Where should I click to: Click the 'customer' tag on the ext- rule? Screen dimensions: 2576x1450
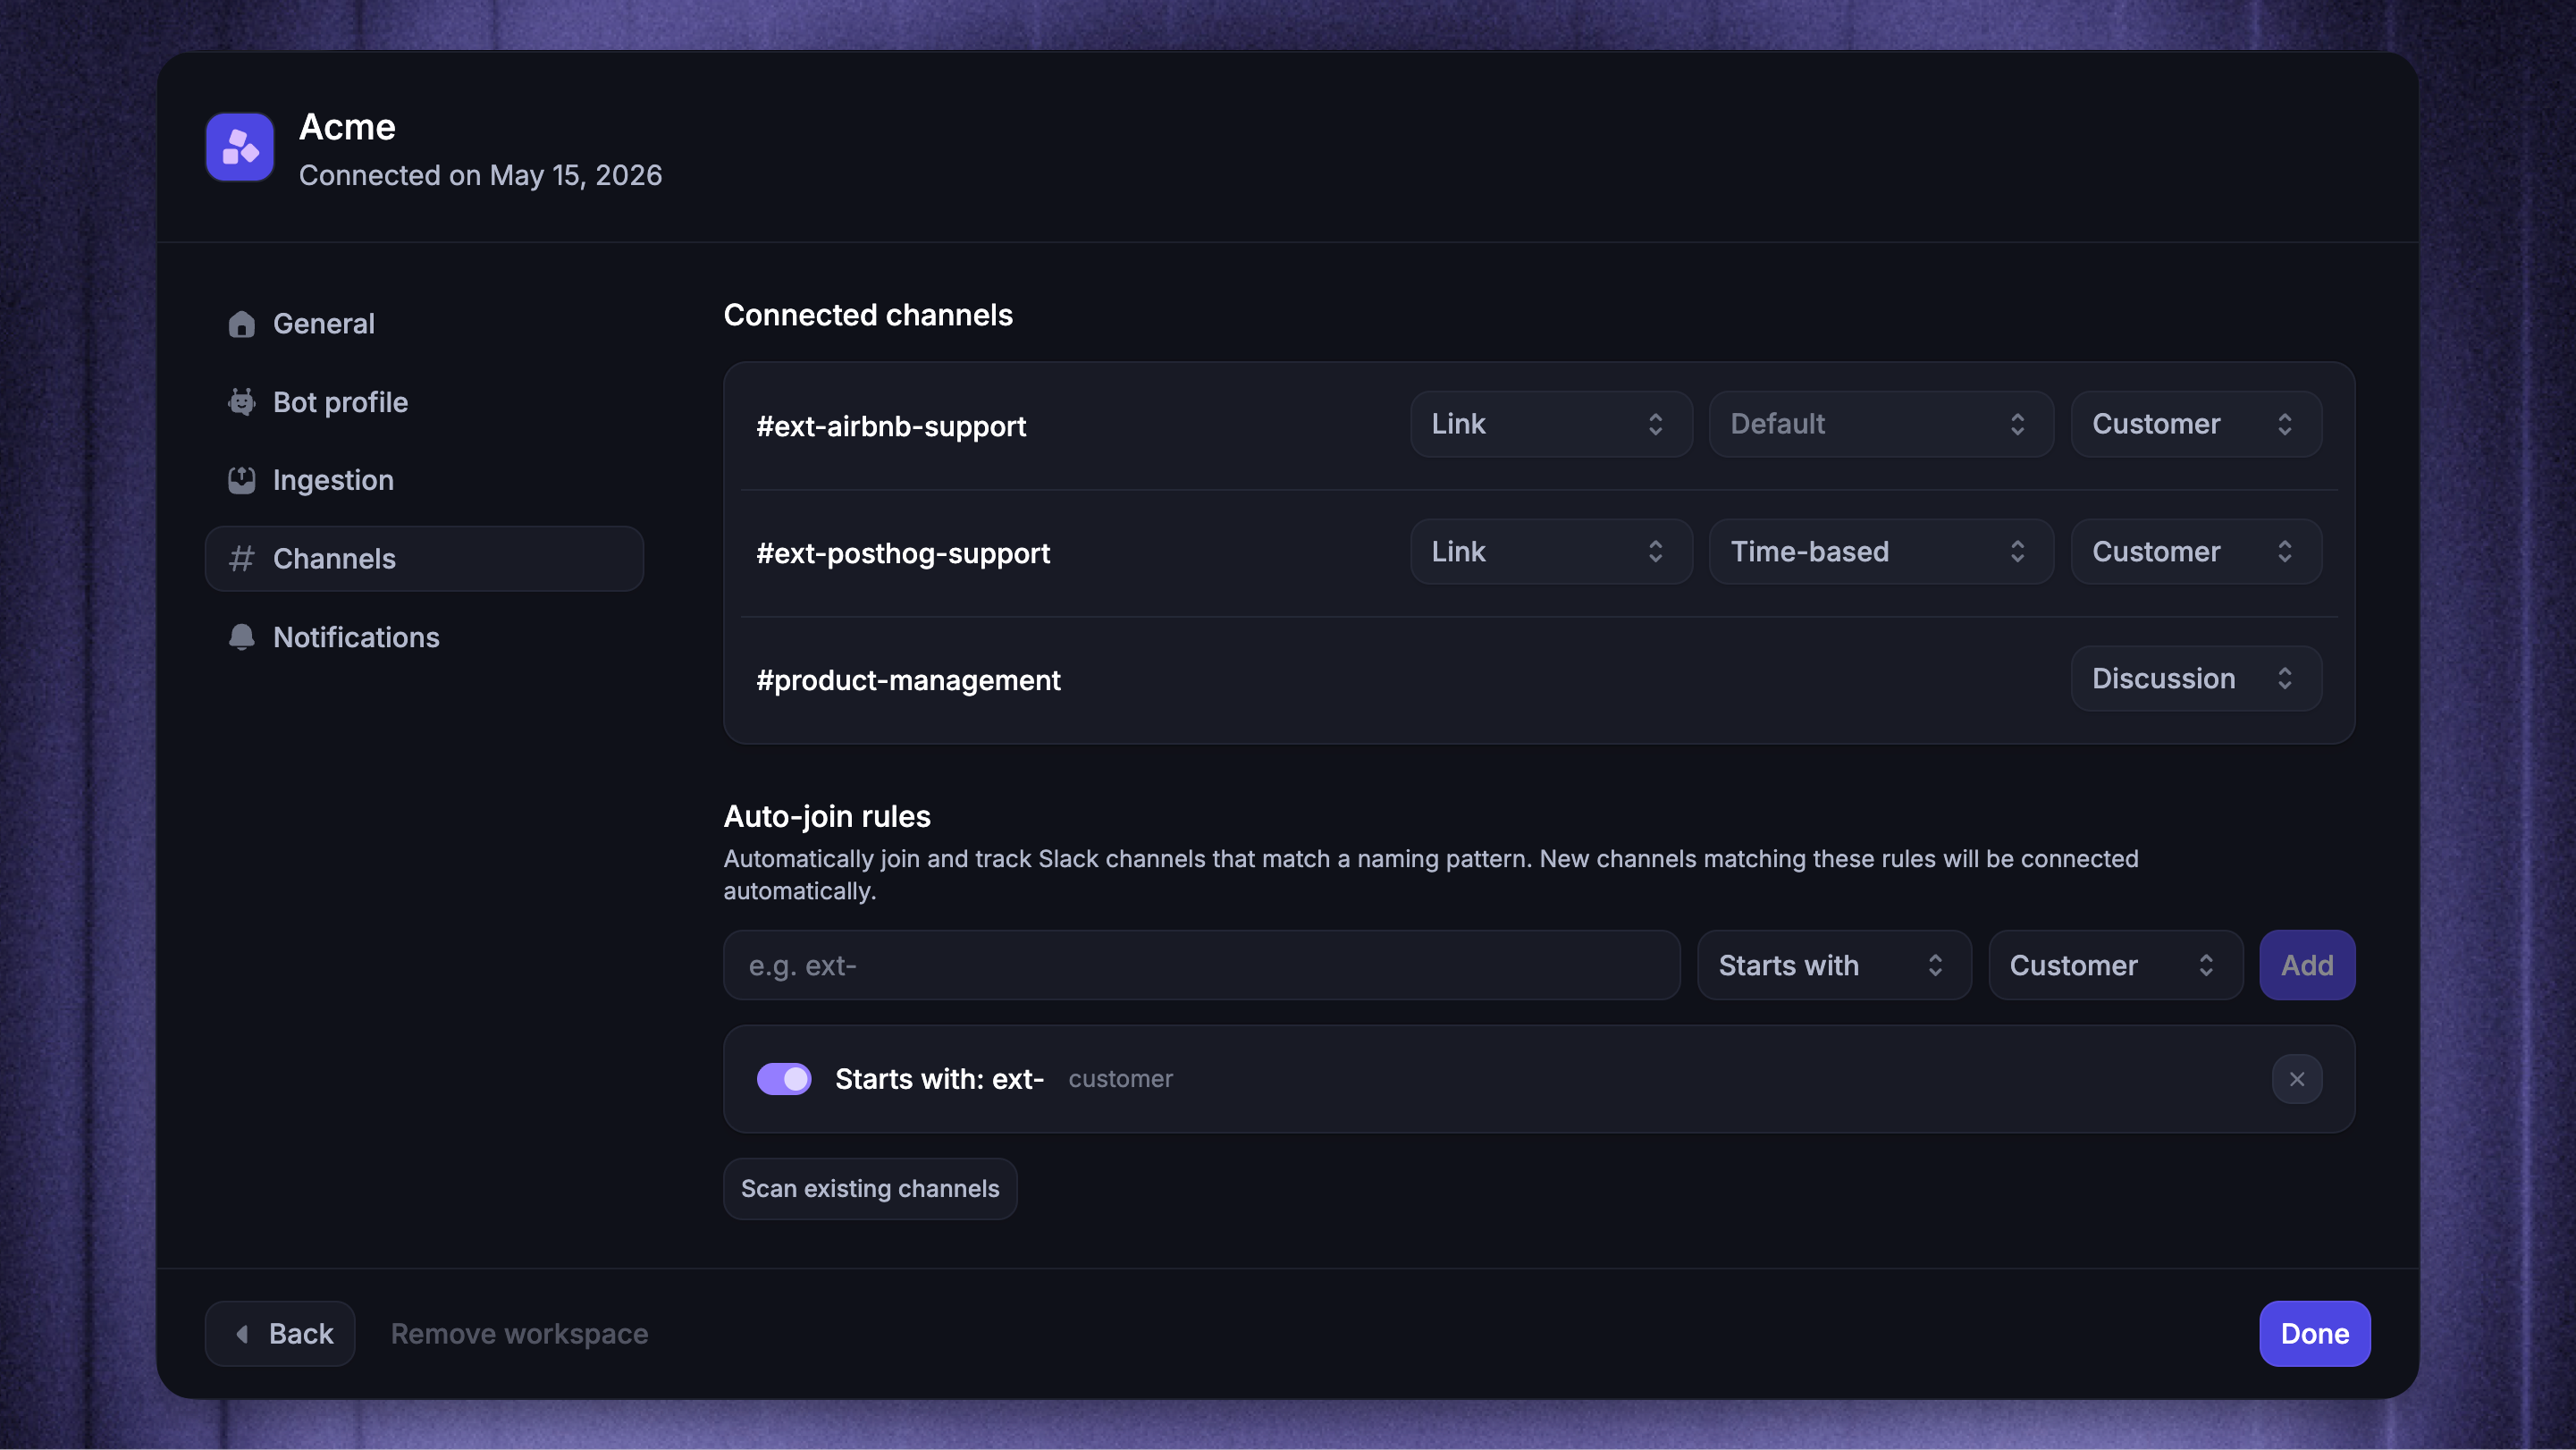coord(1120,1079)
